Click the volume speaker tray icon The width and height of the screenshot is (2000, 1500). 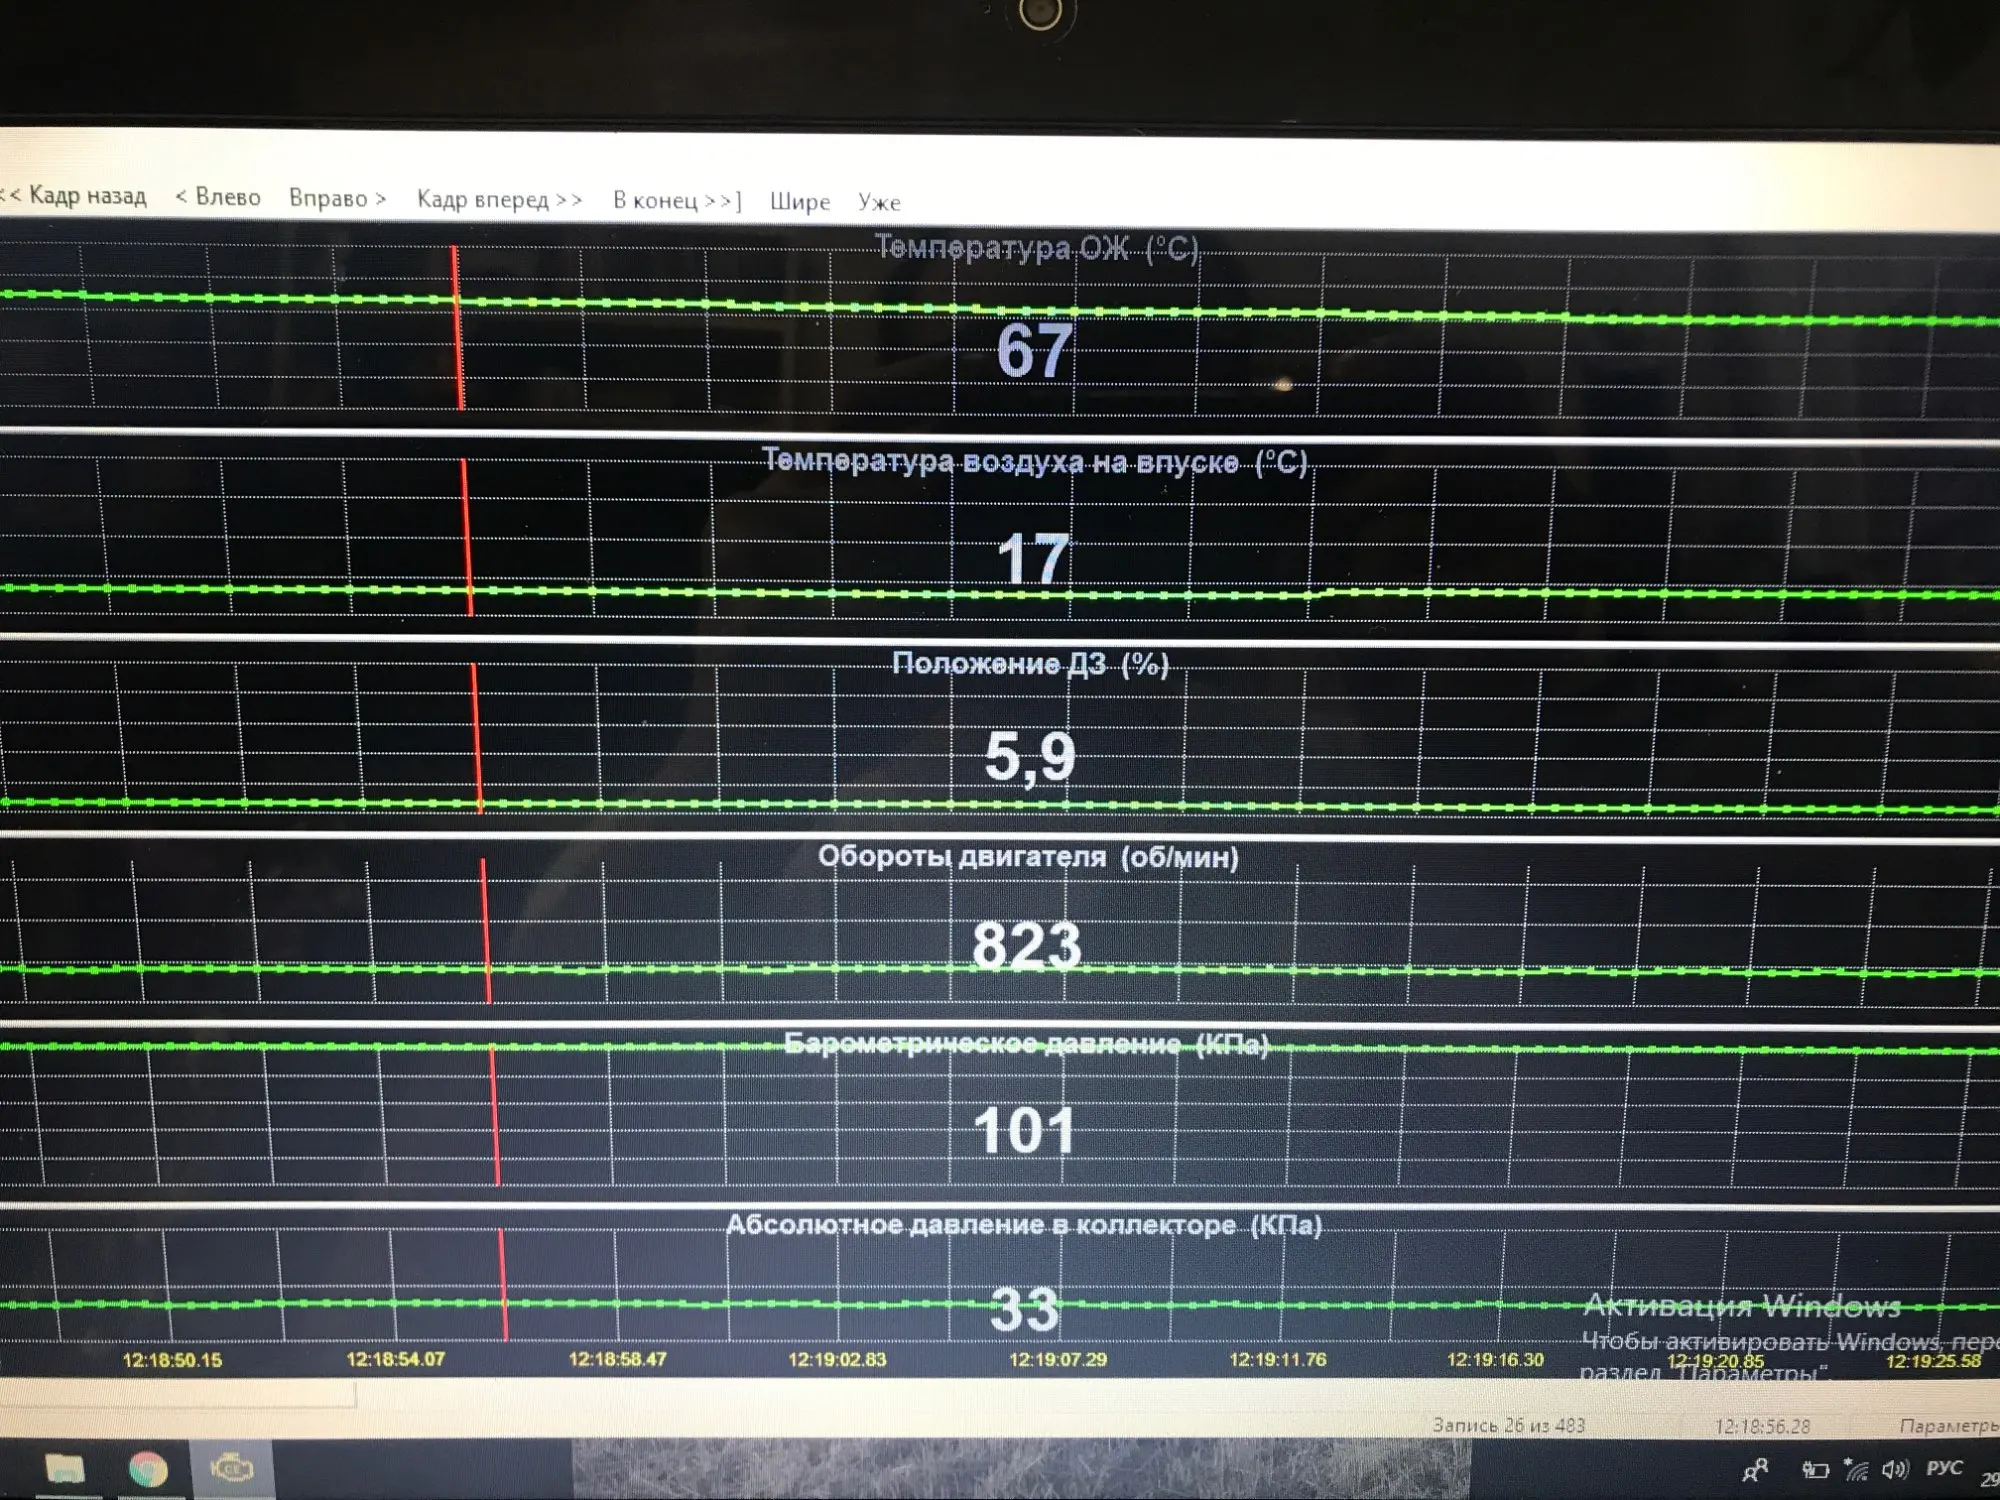(x=1894, y=1469)
